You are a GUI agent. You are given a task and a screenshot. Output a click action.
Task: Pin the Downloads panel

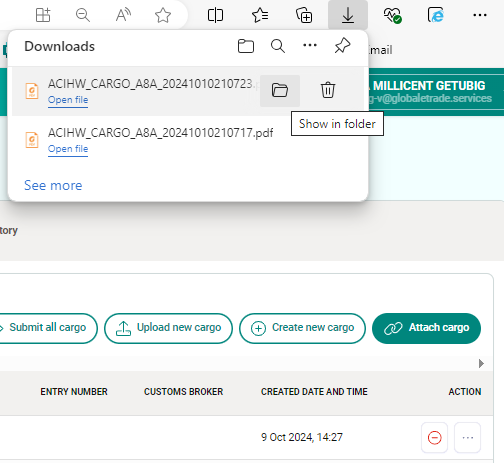click(342, 46)
